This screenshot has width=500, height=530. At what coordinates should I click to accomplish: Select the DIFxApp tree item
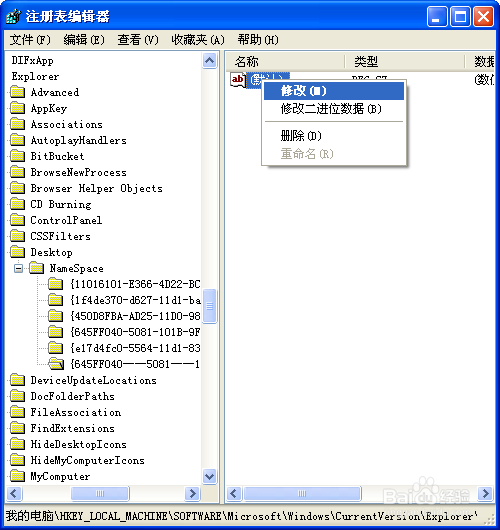point(32,61)
